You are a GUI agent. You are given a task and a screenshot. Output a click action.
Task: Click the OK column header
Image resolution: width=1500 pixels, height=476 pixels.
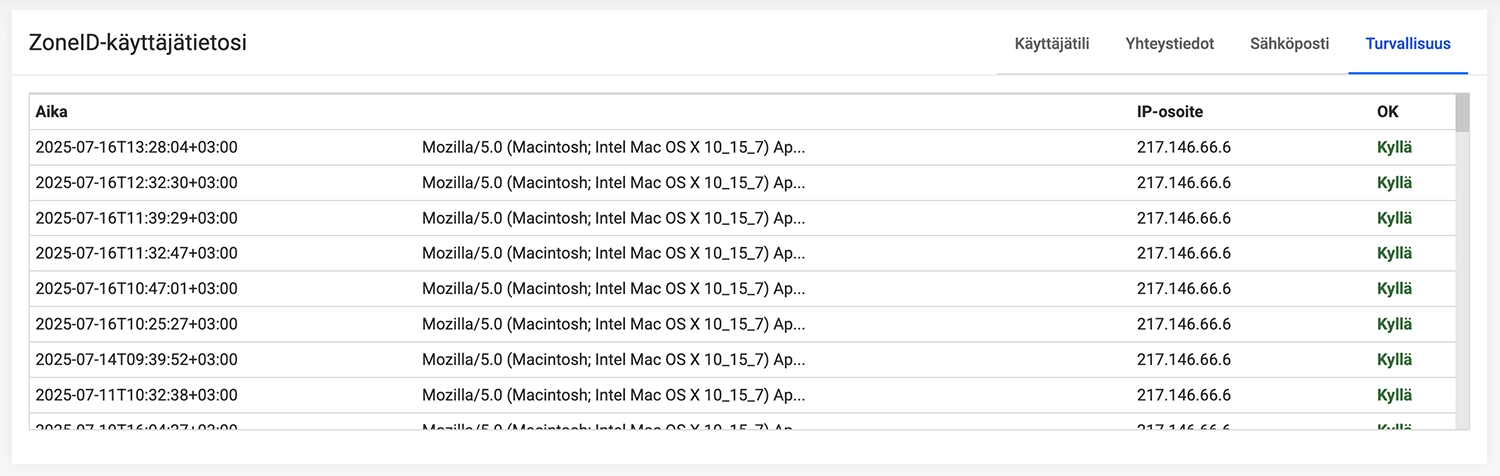pyautogui.click(x=1388, y=112)
